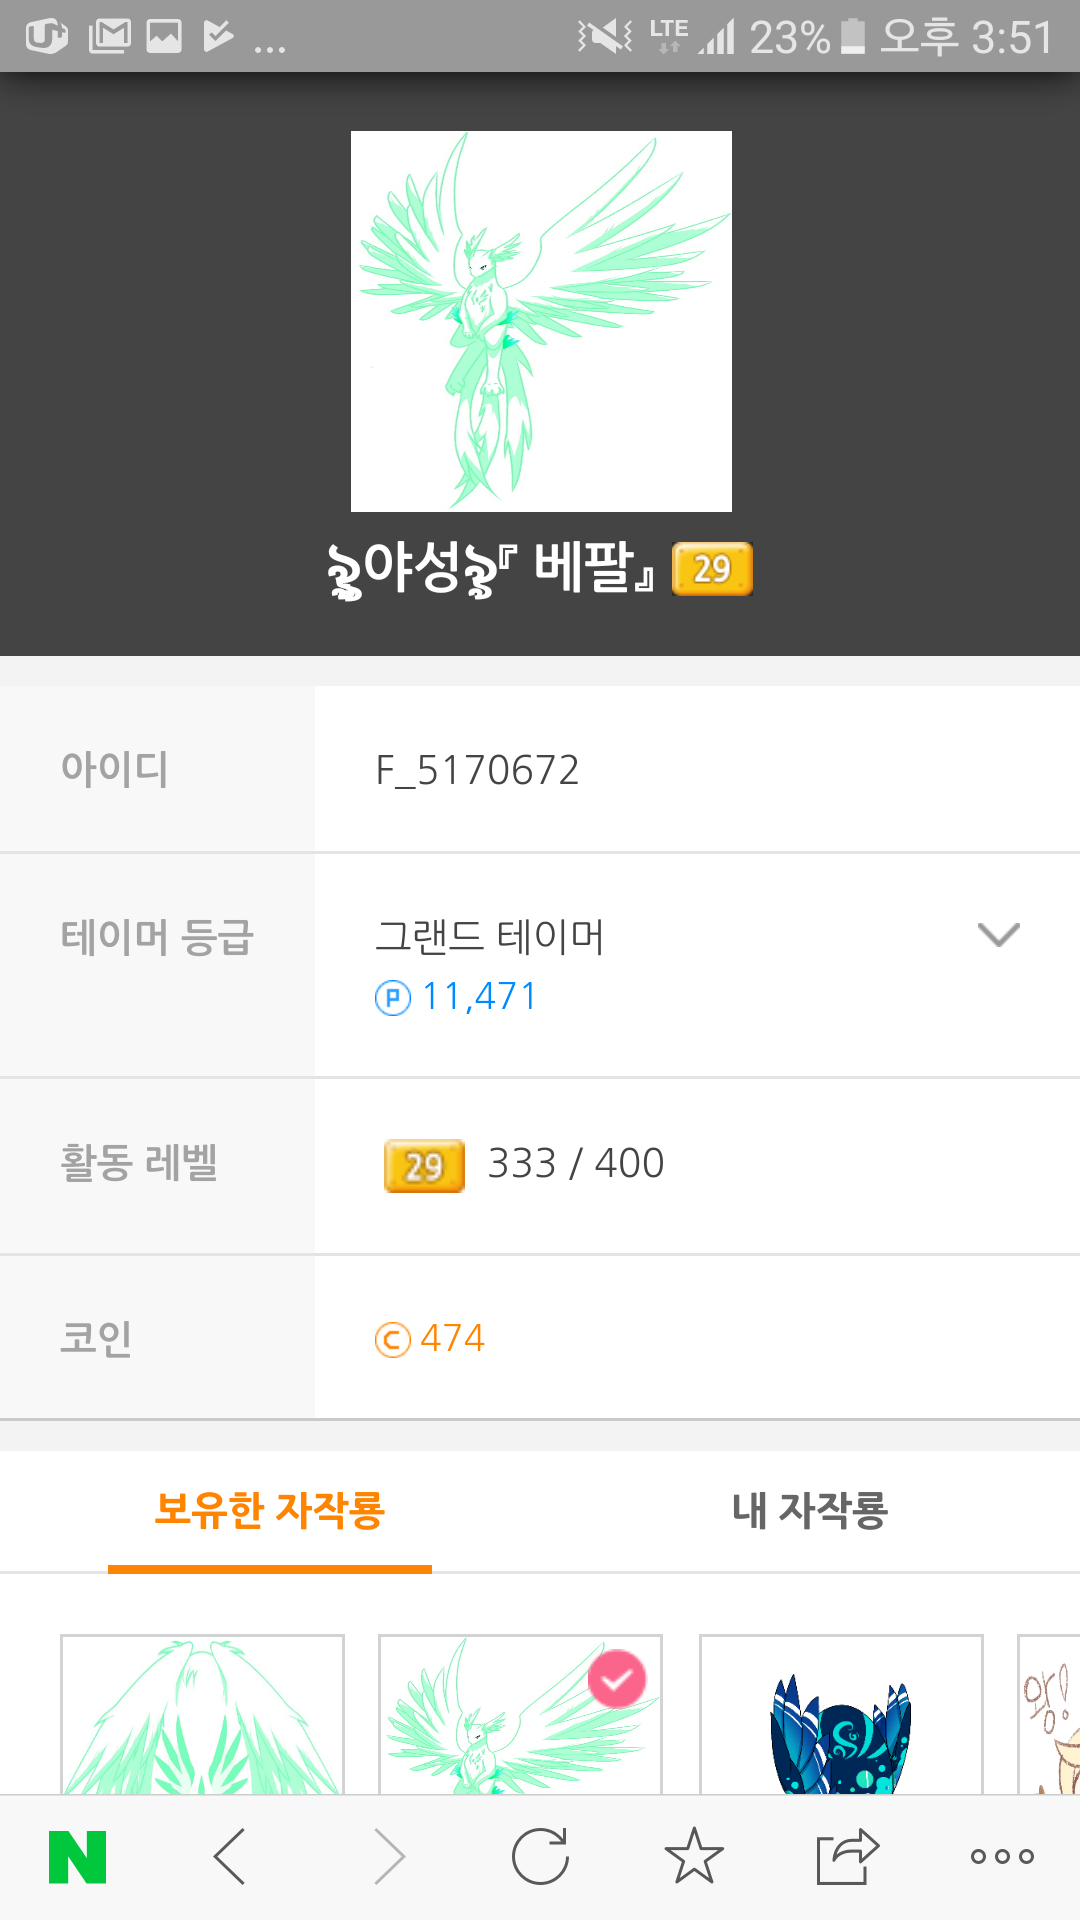Tap the orange coin icon
The width and height of the screenshot is (1080, 1920).
point(392,1339)
